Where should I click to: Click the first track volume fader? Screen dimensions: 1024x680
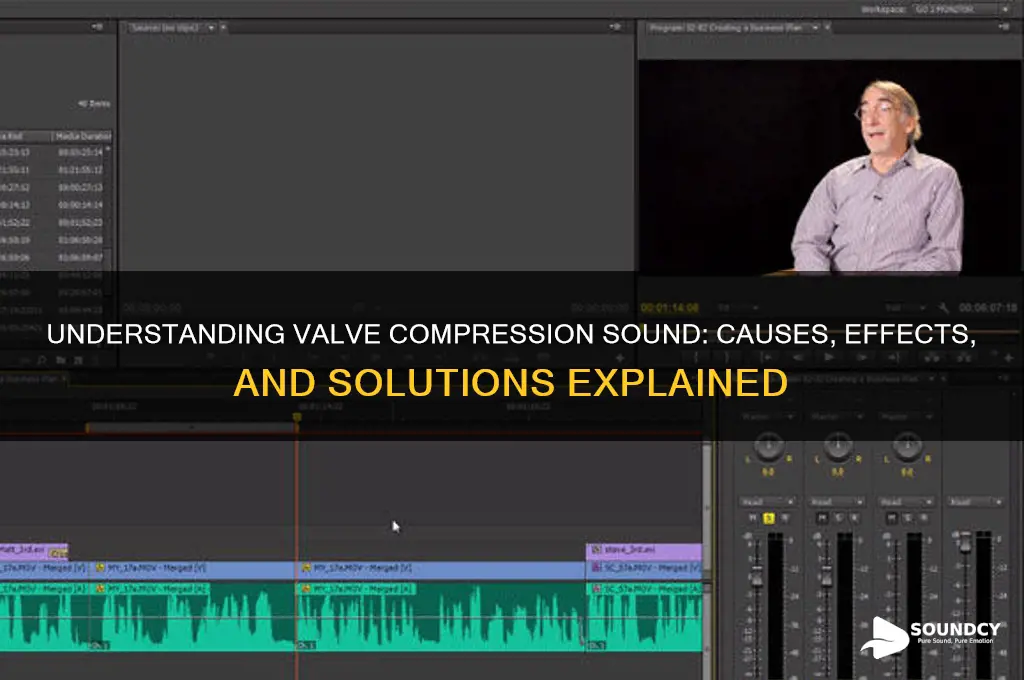click(x=756, y=575)
